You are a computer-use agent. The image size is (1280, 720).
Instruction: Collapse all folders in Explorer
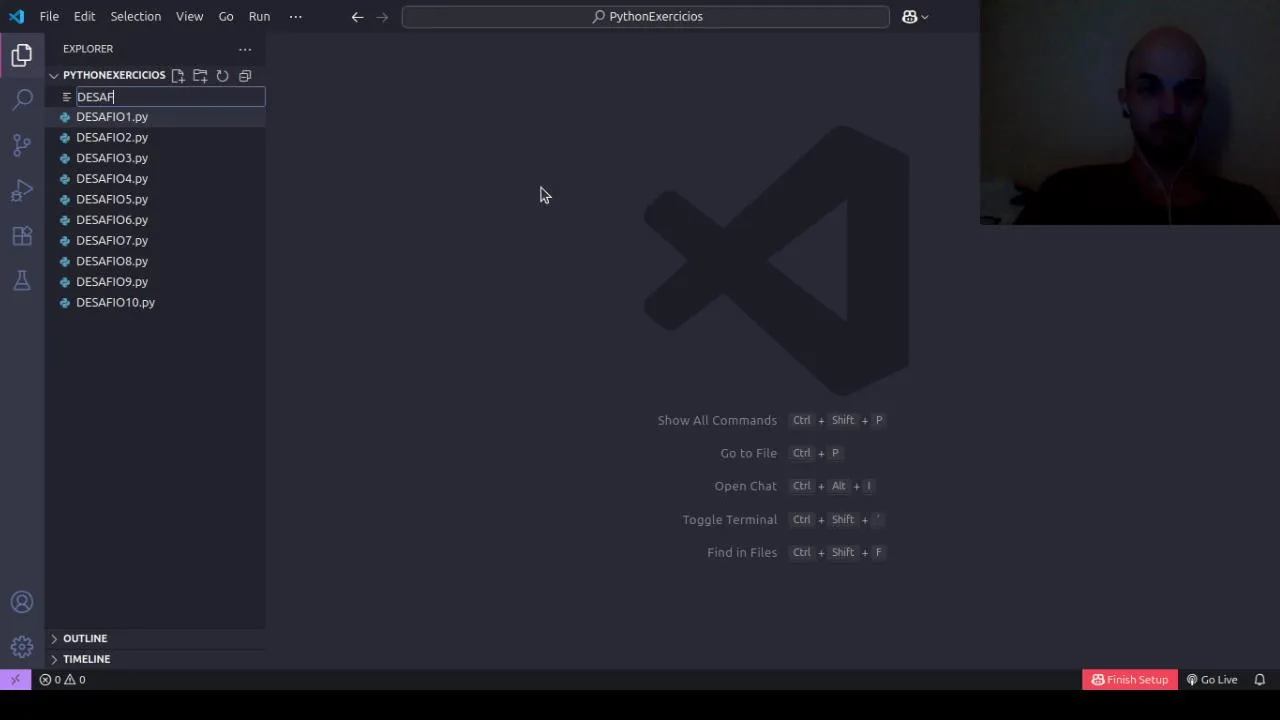[x=245, y=75]
